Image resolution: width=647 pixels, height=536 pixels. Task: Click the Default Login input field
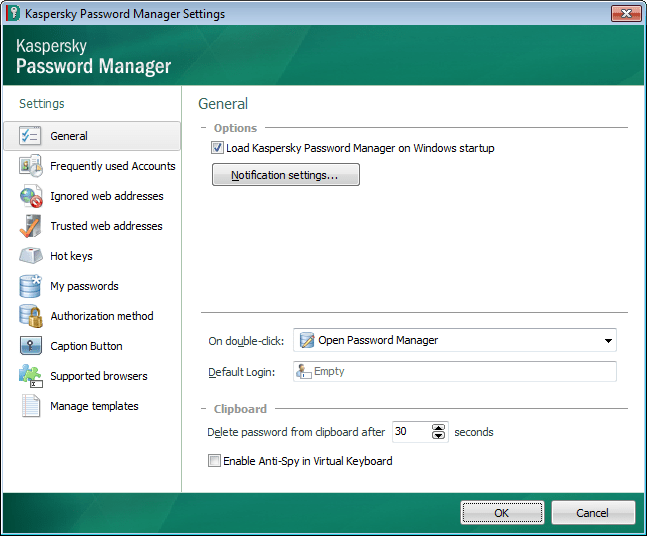click(455, 372)
